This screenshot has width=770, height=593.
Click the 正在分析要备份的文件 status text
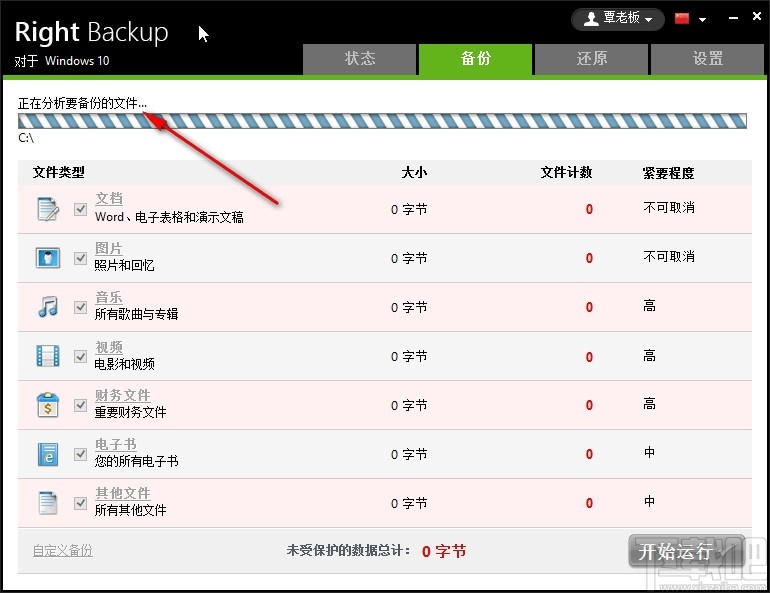[82, 103]
